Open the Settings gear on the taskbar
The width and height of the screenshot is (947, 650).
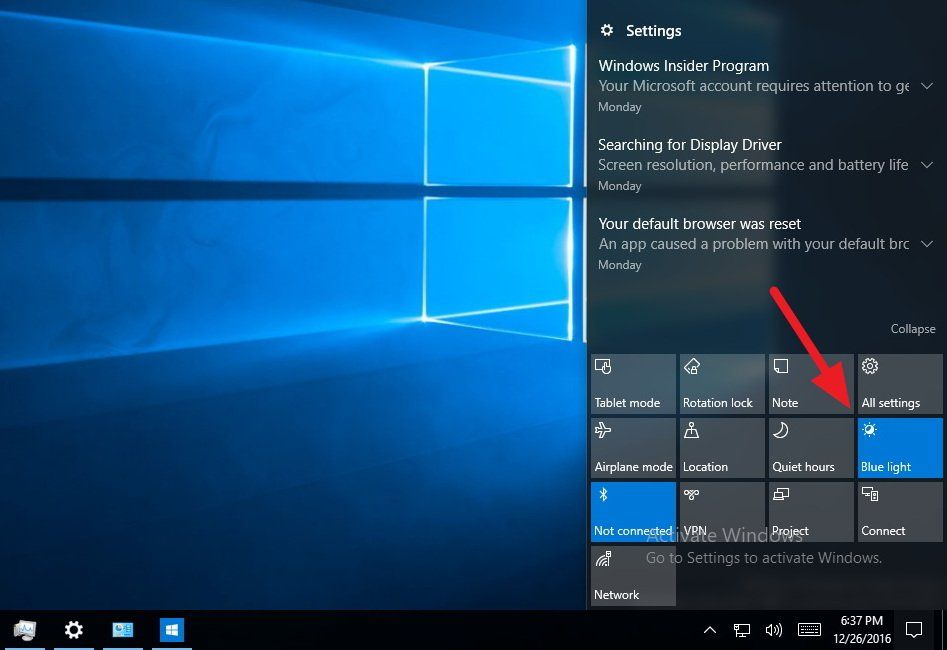[74, 630]
